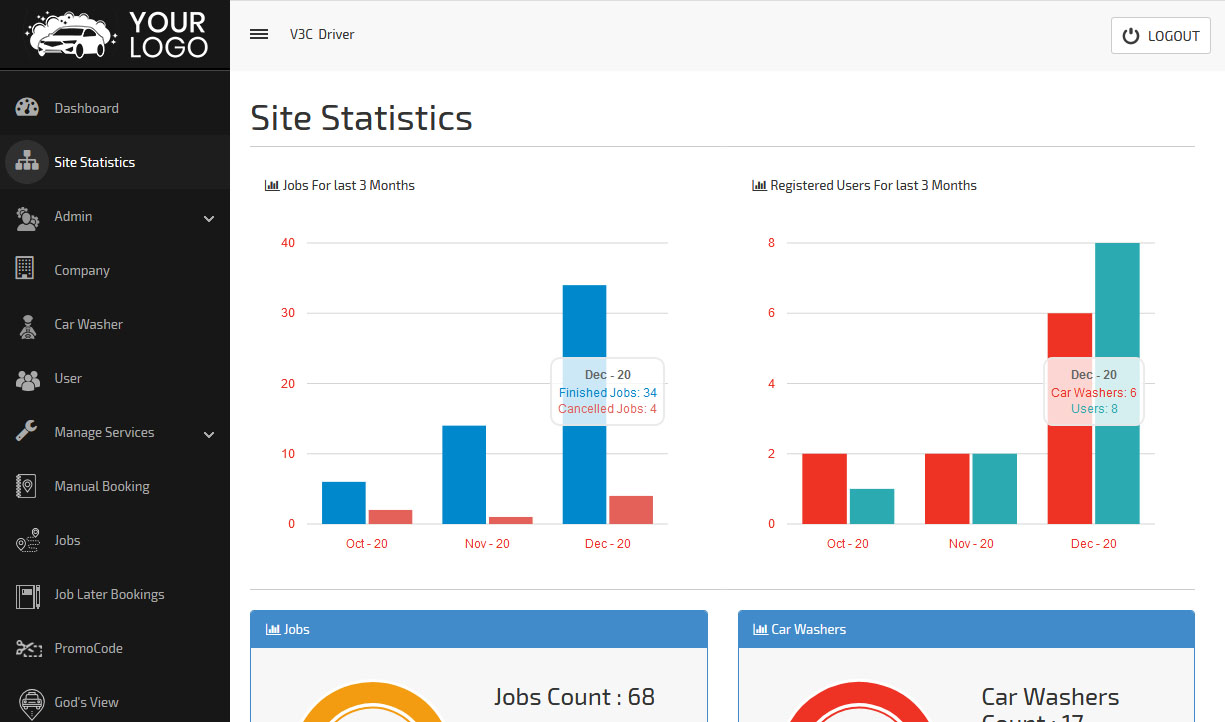The width and height of the screenshot is (1225, 722).
Task: Click the 'Jobs For last 3 Months' title
Action: tap(349, 185)
